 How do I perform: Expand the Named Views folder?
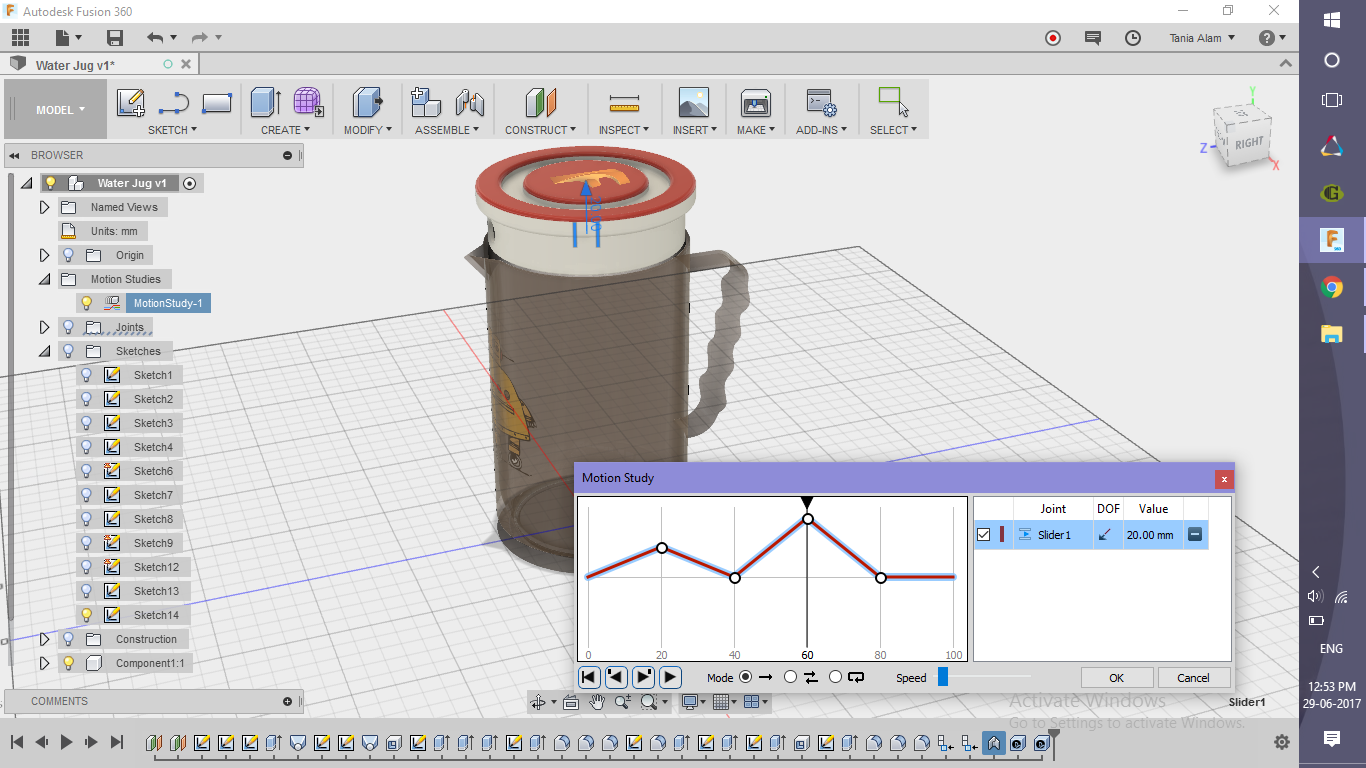(44, 207)
